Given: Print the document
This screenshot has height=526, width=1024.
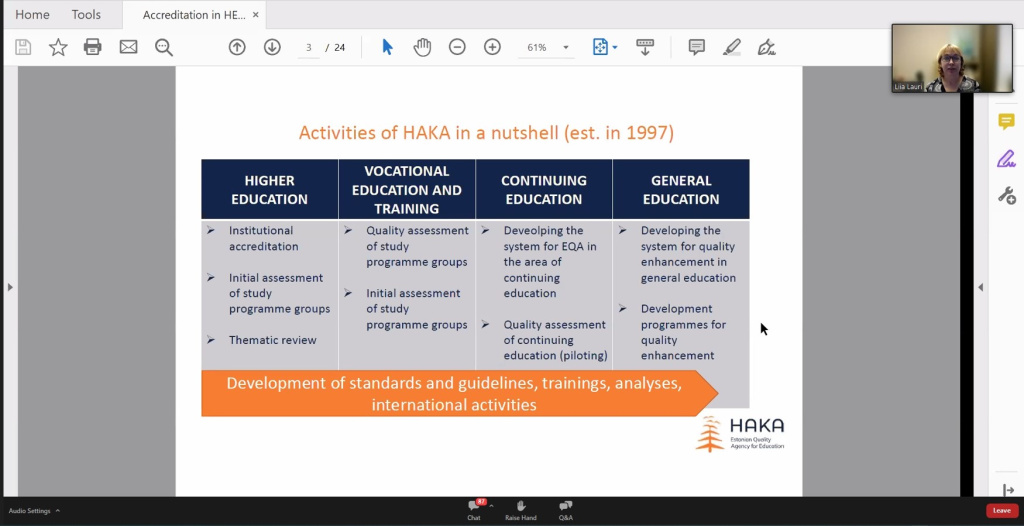Looking at the screenshot, I should point(93,47).
